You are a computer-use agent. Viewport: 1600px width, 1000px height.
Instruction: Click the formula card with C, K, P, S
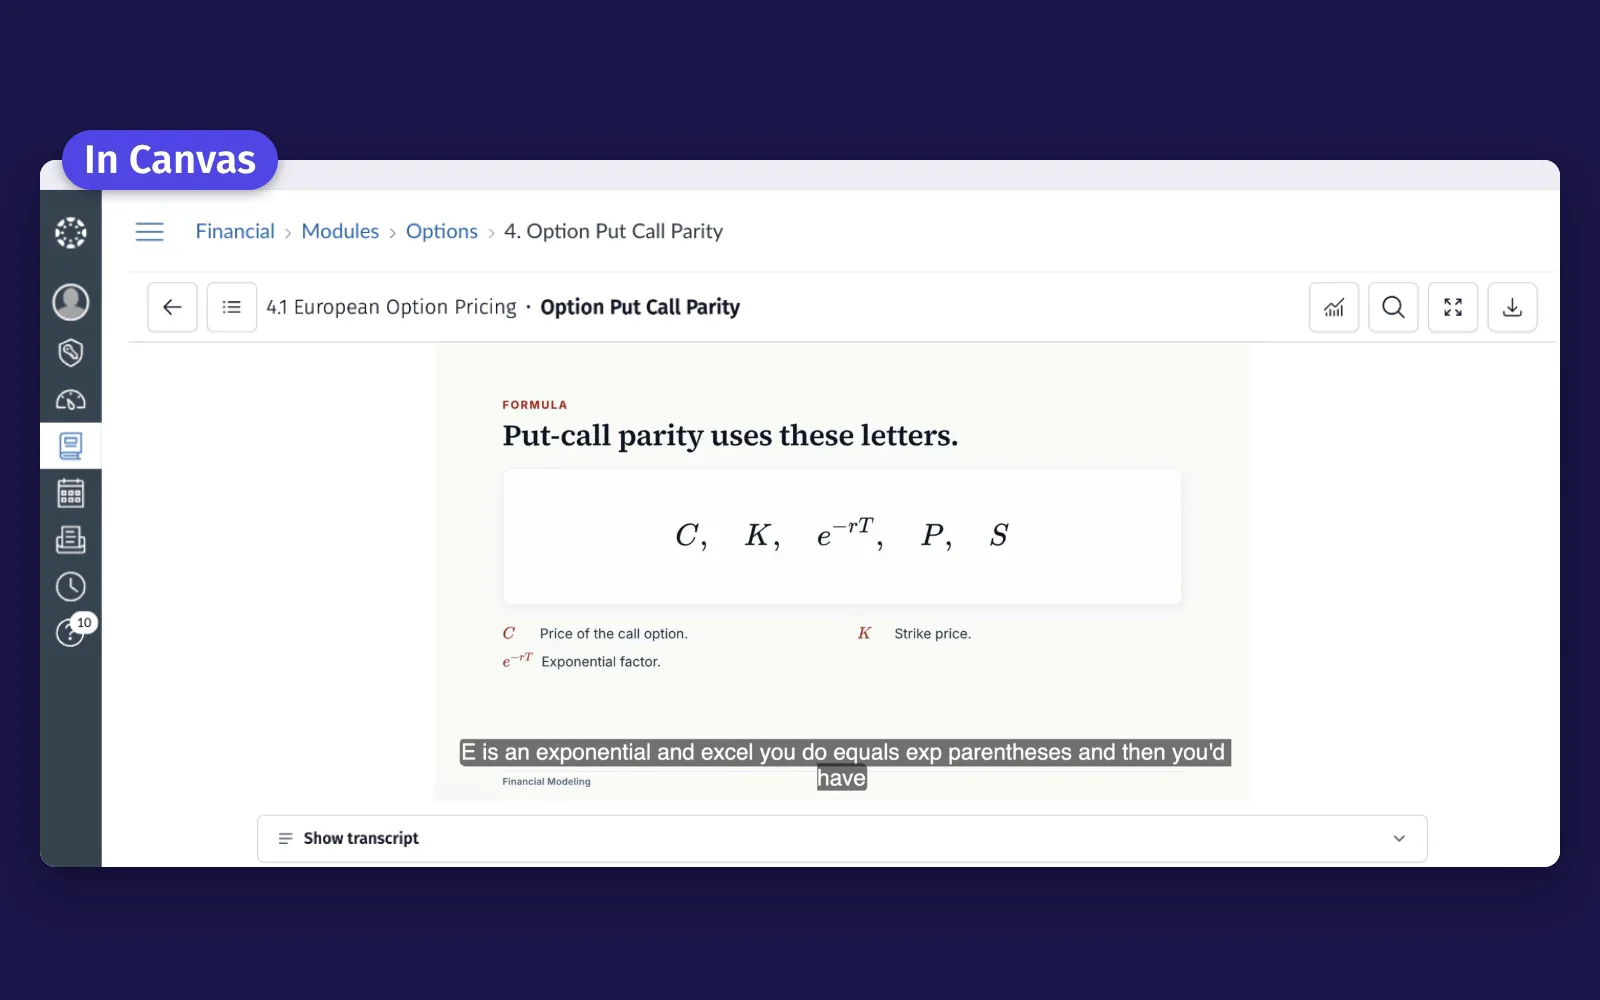(842, 536)
